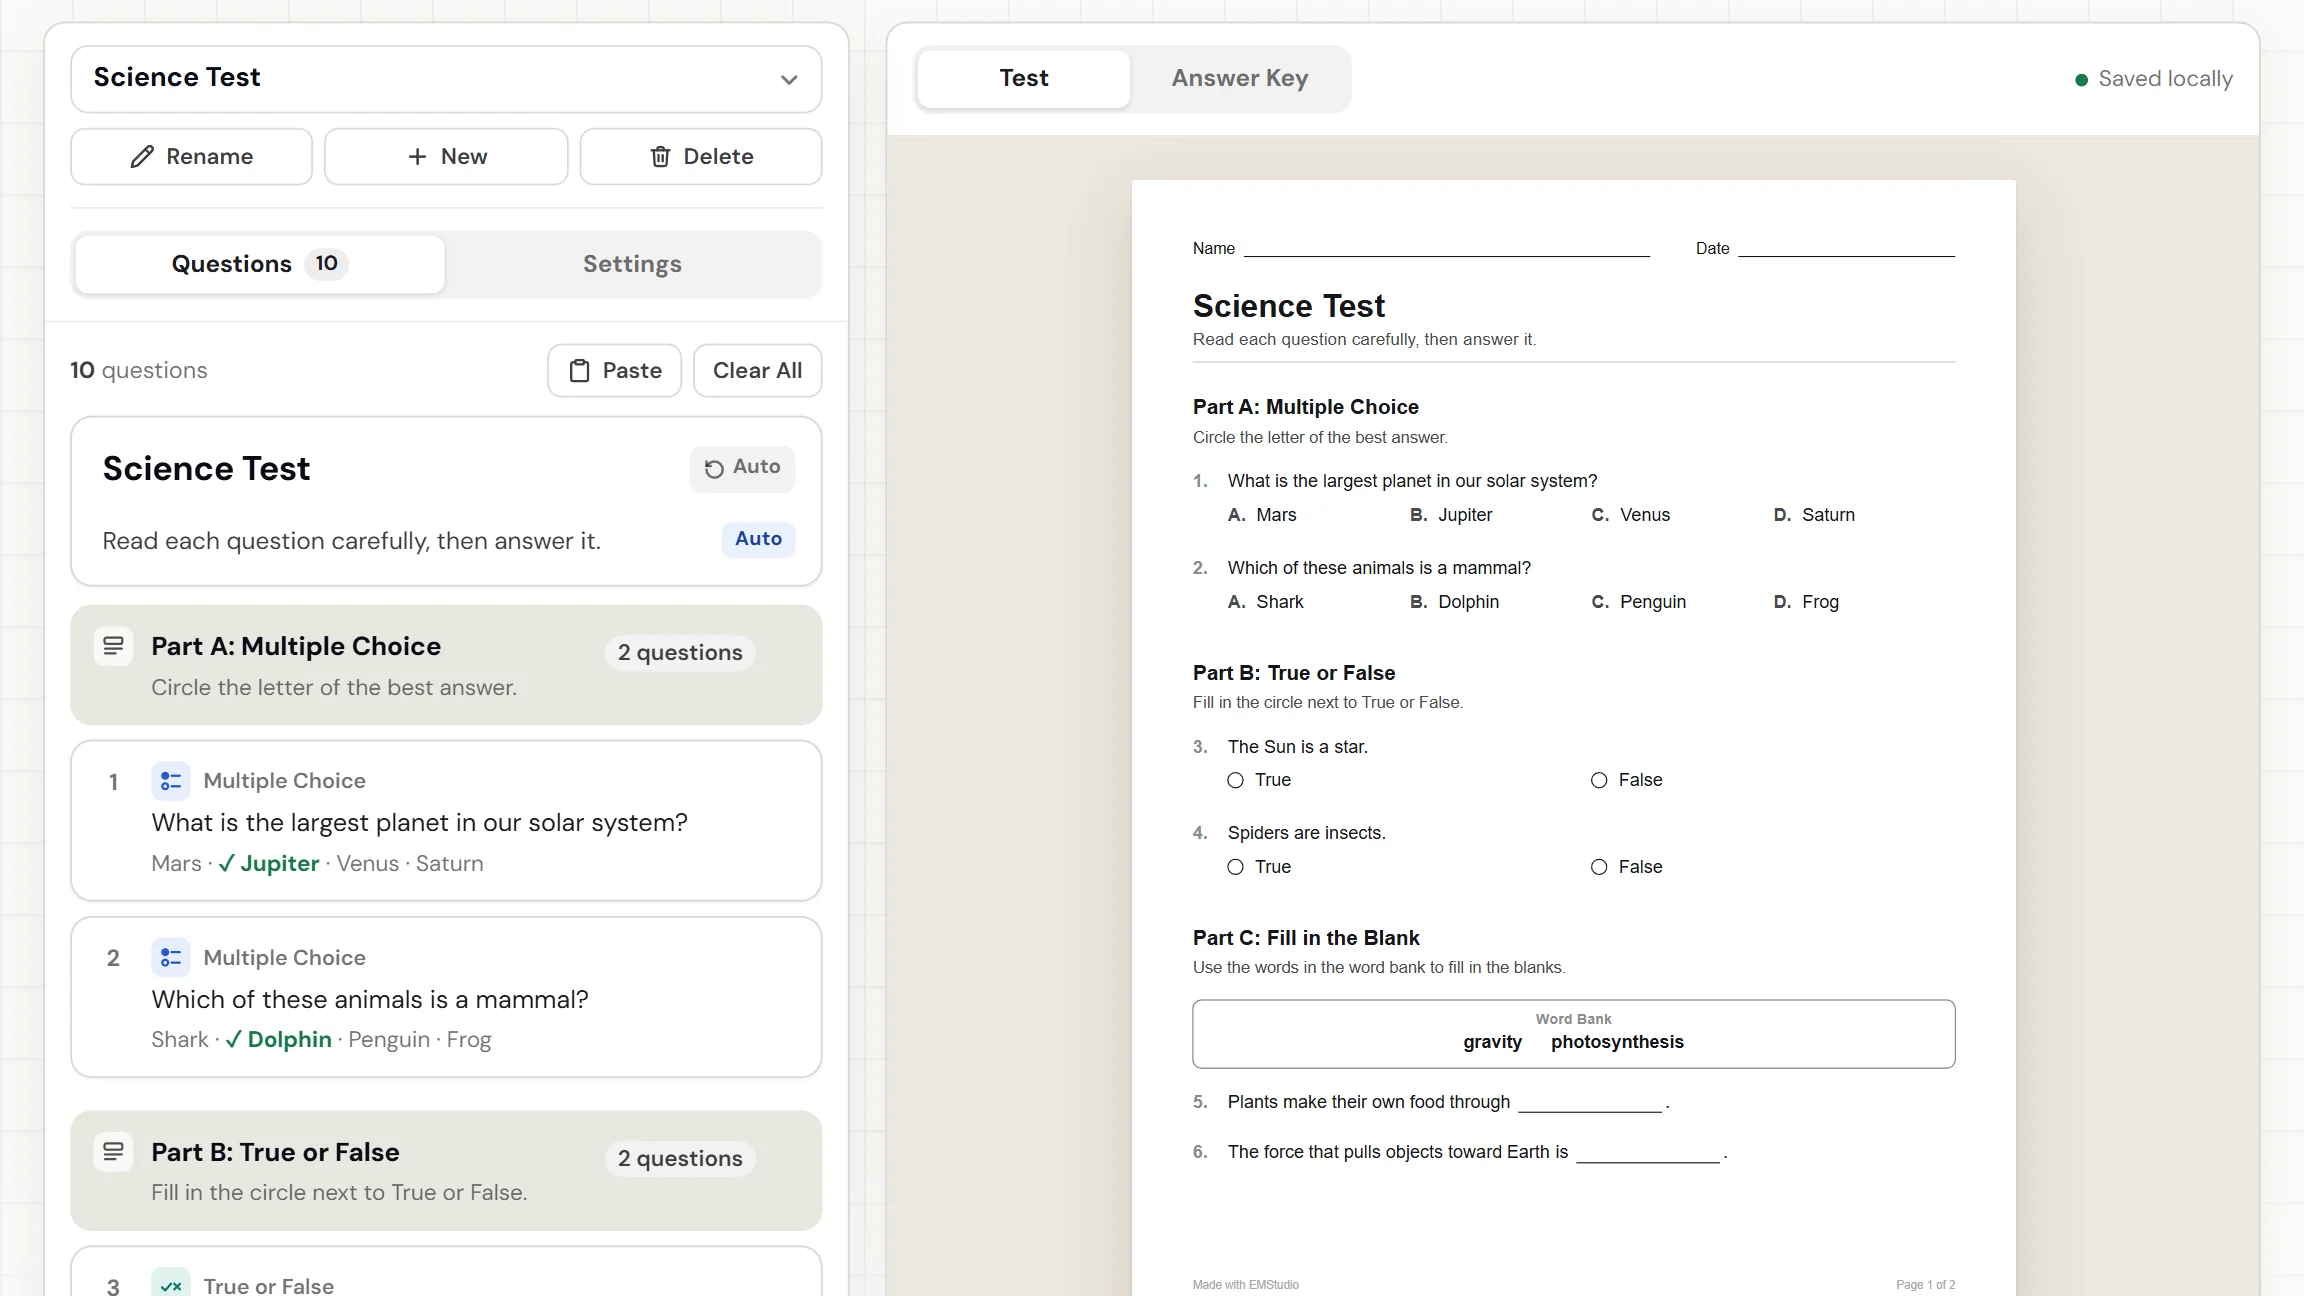Switch to the Questions tab

pos(259,264)
